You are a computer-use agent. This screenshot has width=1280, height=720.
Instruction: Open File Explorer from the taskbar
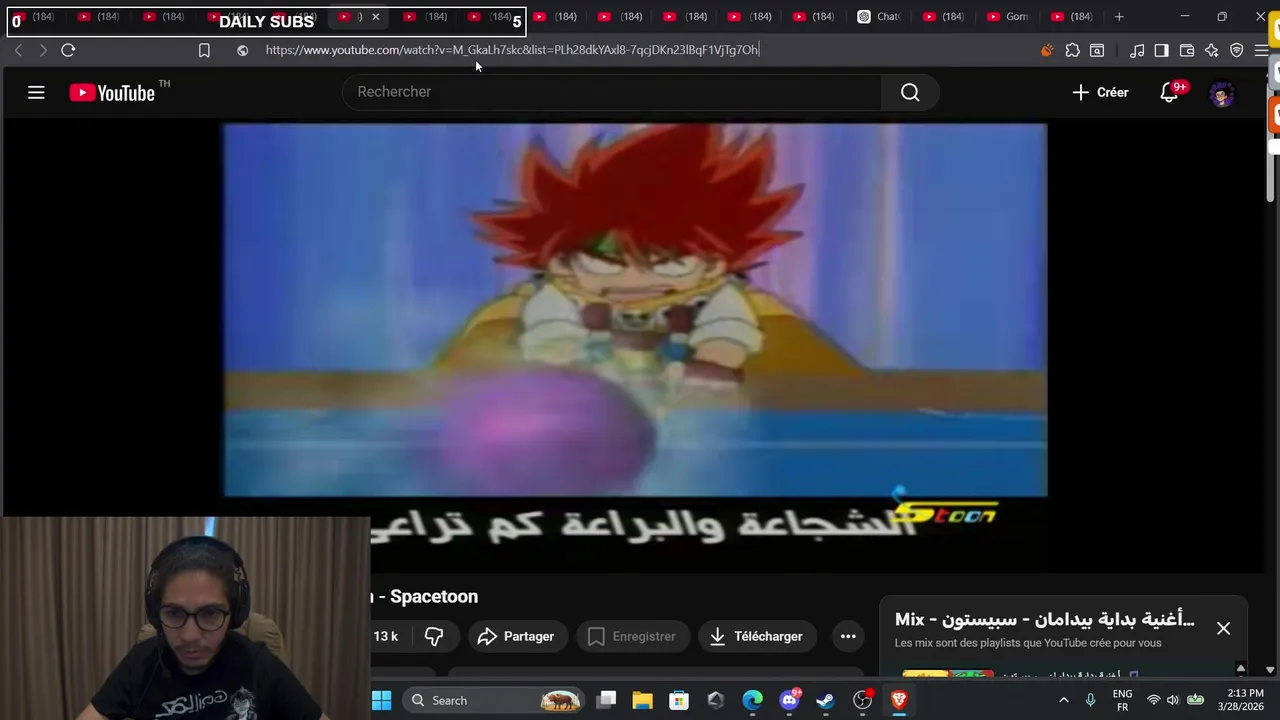tap(642, 700)
